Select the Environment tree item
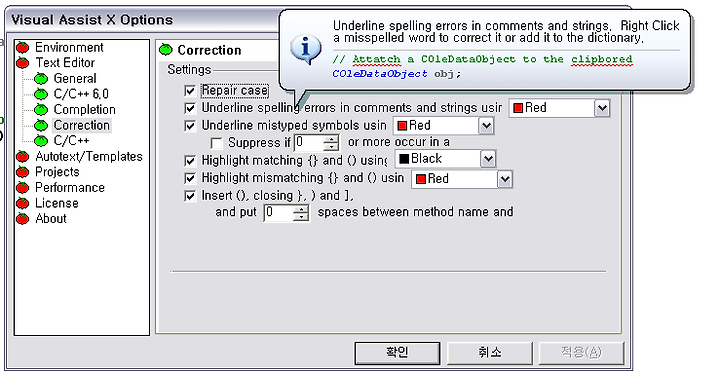 (x=69, y=47)
